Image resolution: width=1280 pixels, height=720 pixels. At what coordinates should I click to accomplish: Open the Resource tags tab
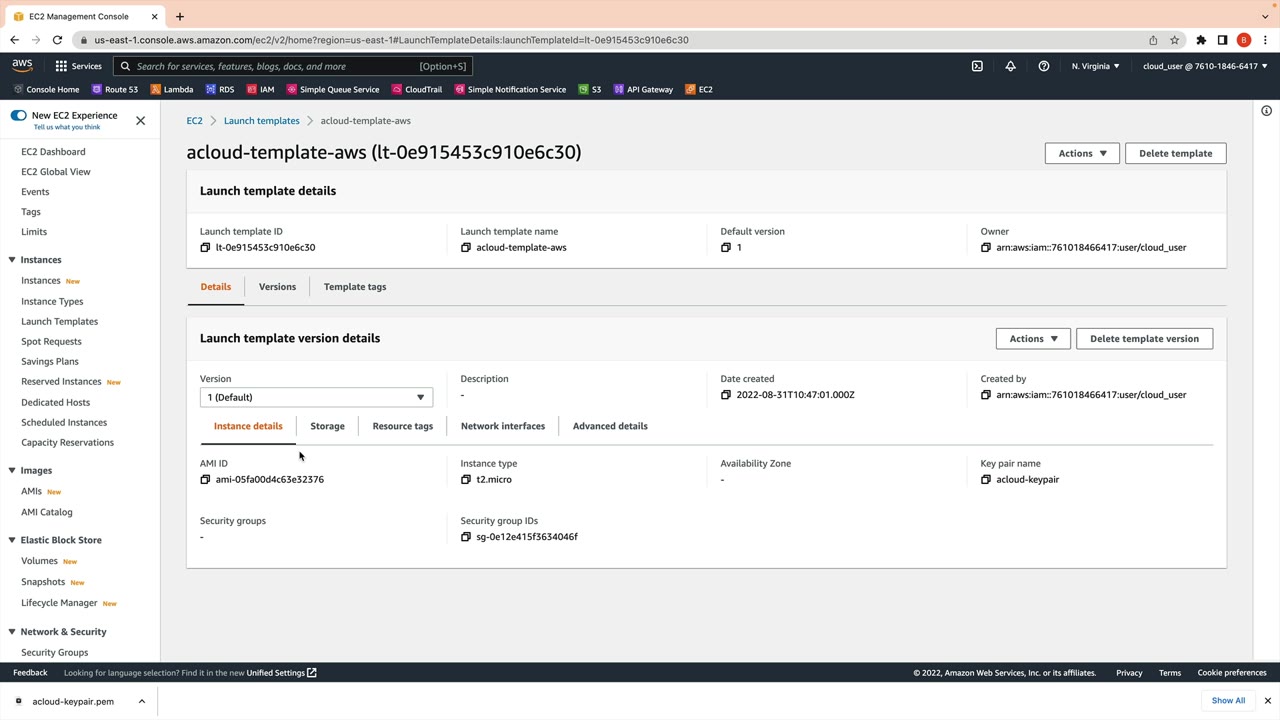click(403, 426)
